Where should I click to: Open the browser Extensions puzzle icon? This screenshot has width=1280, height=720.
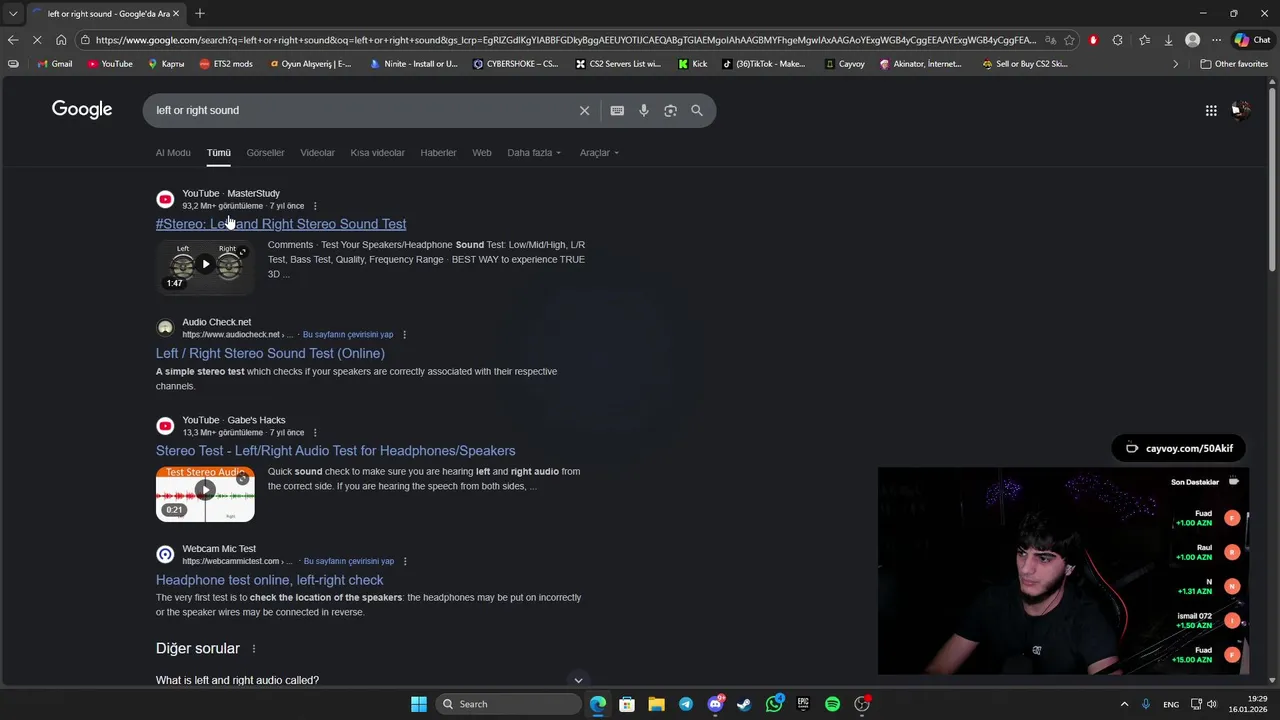[1117, 40]
